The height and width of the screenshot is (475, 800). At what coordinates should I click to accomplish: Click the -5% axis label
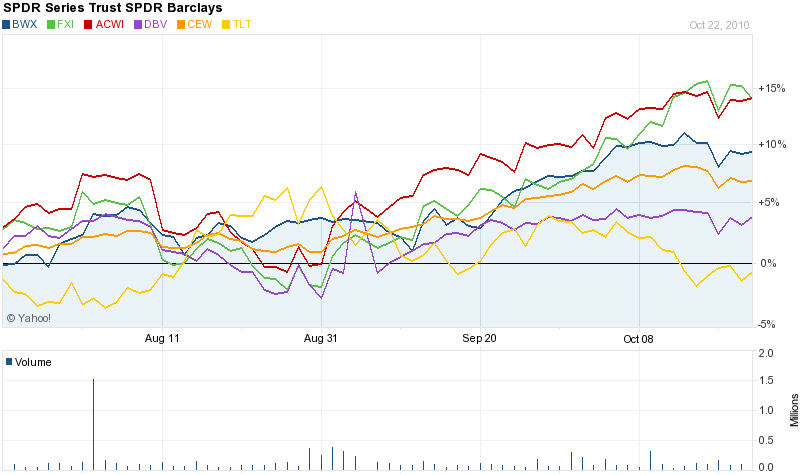coord(766,324)
